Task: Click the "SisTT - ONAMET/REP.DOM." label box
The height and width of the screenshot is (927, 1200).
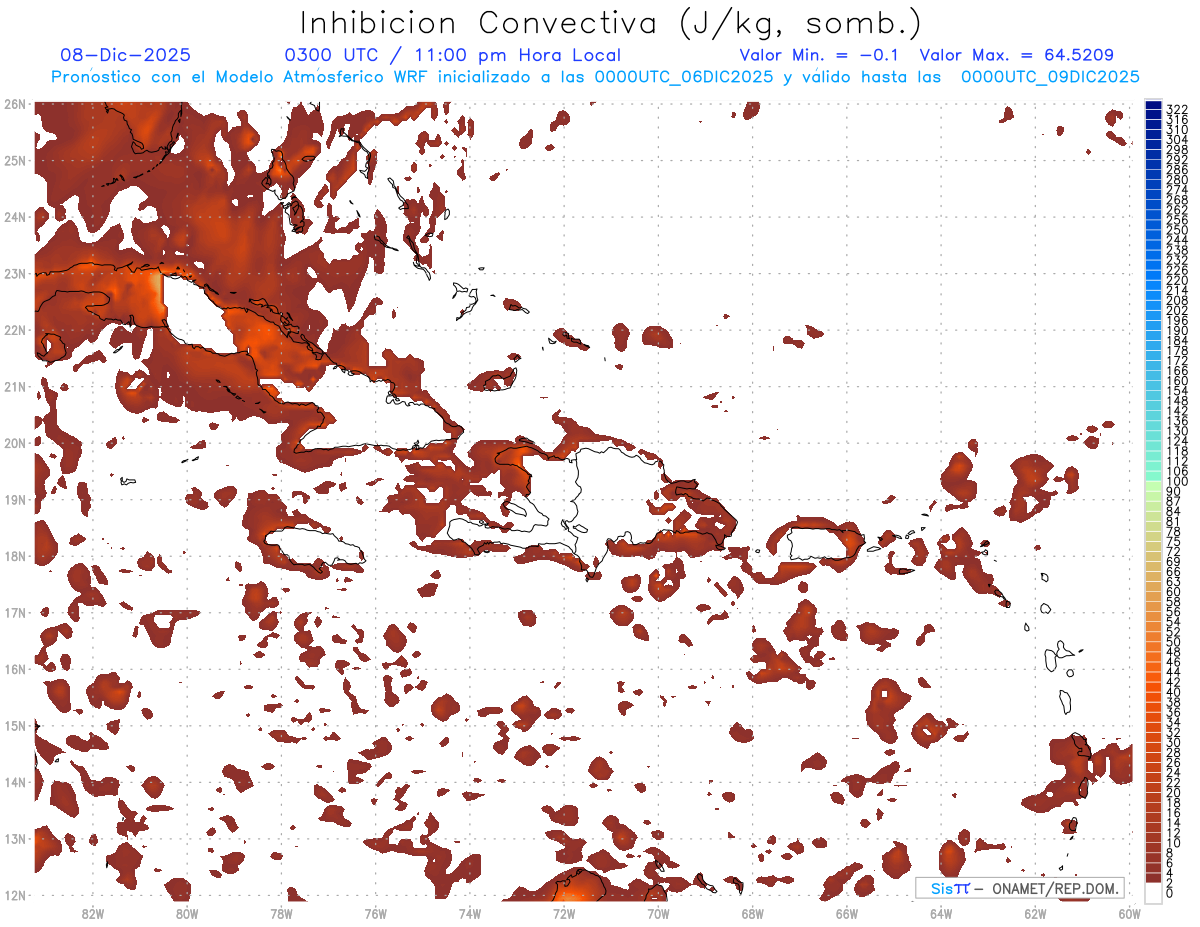Action: [1020, 888]
